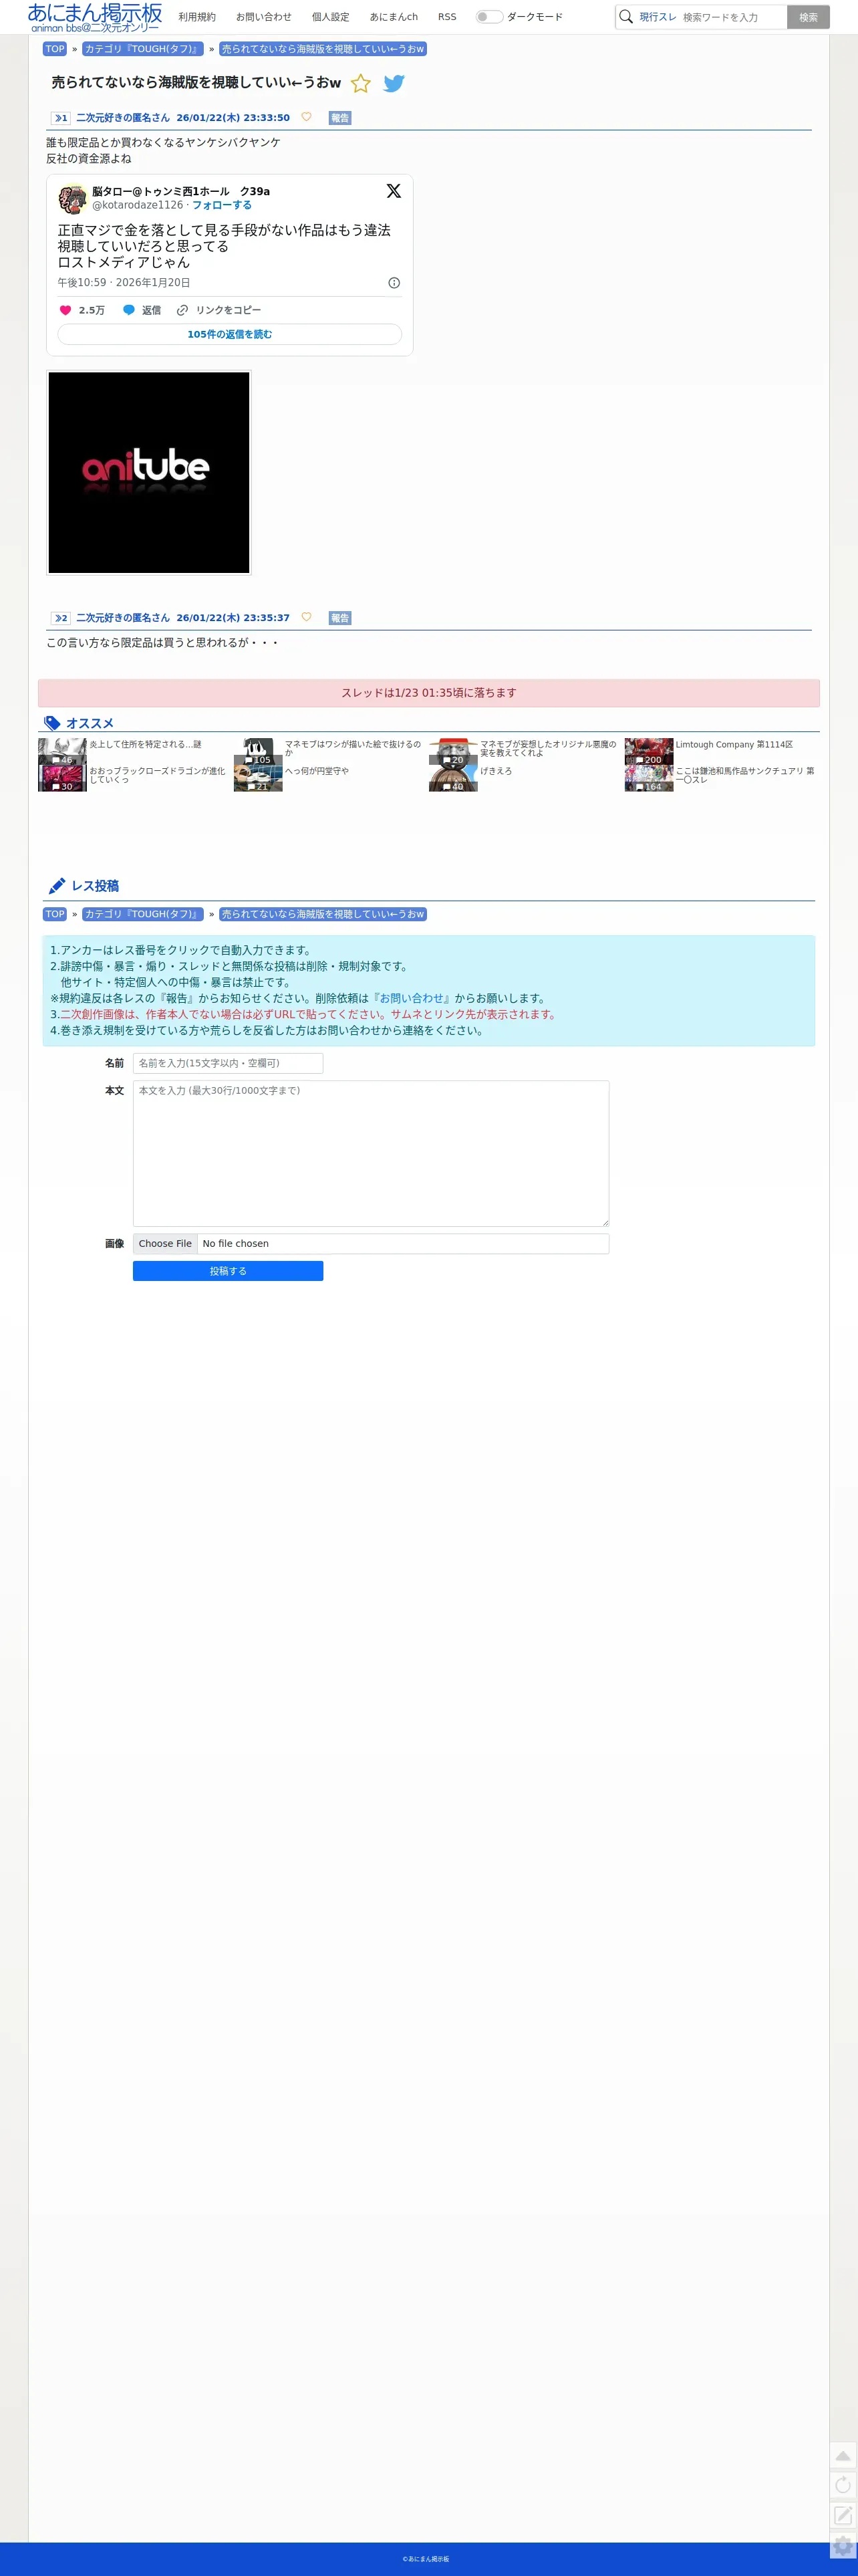Open settings via the floating gear button
The image size is (858, 2576).
(x=843, y=2546)
